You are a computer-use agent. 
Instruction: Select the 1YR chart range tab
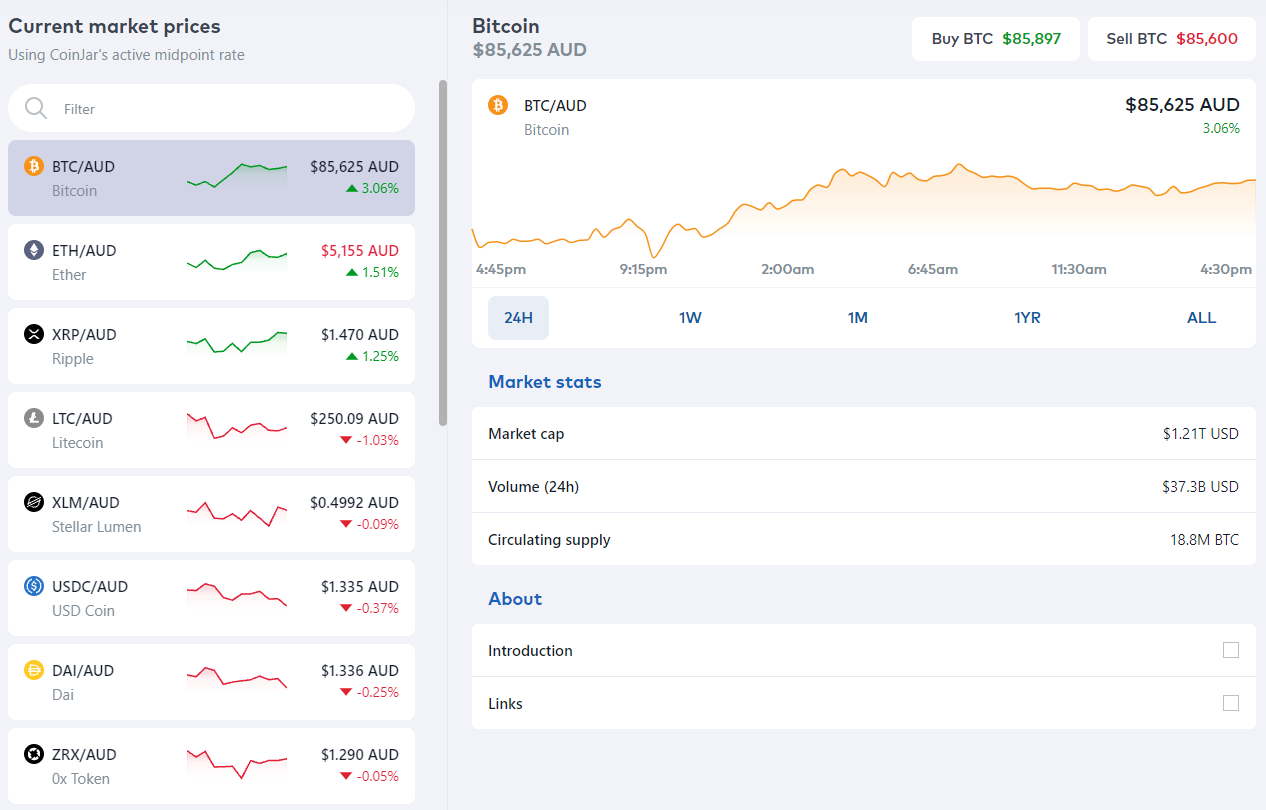pos(1027,318)
